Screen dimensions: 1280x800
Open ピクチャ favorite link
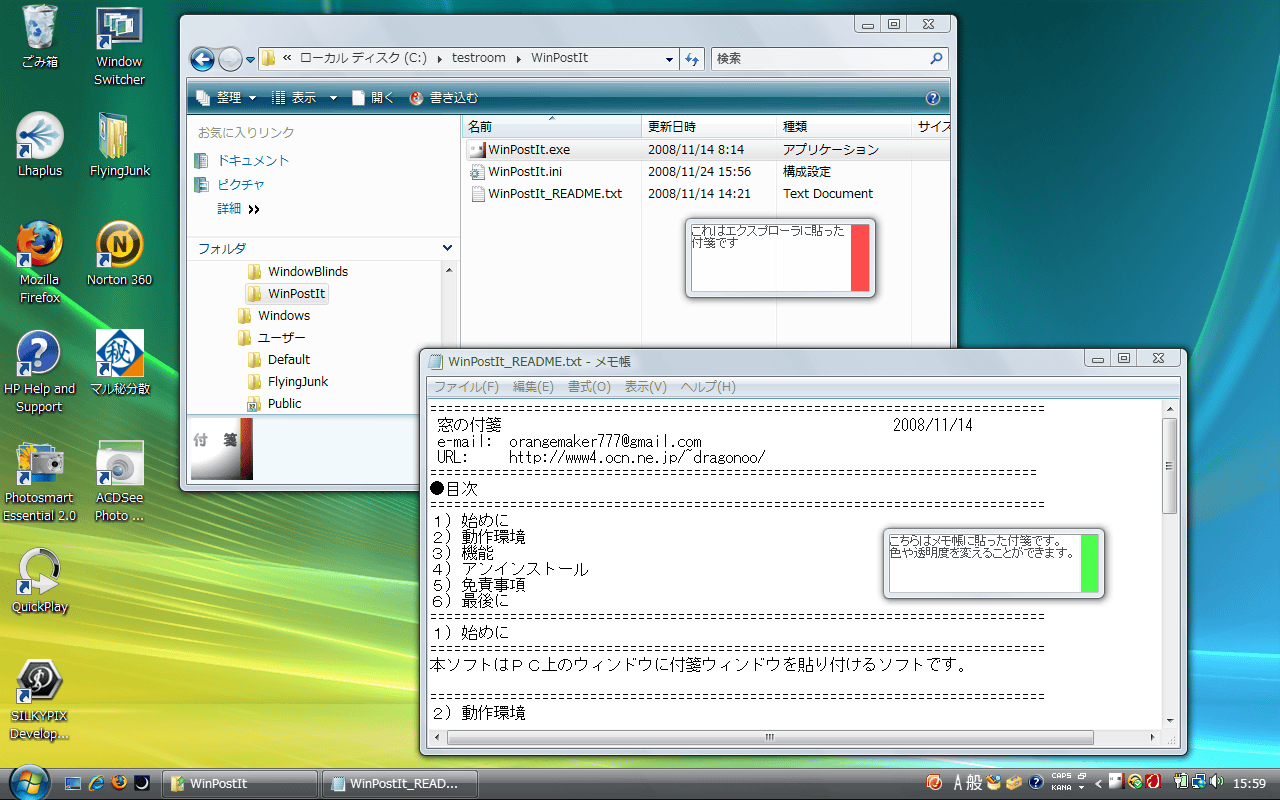(231, 184)
